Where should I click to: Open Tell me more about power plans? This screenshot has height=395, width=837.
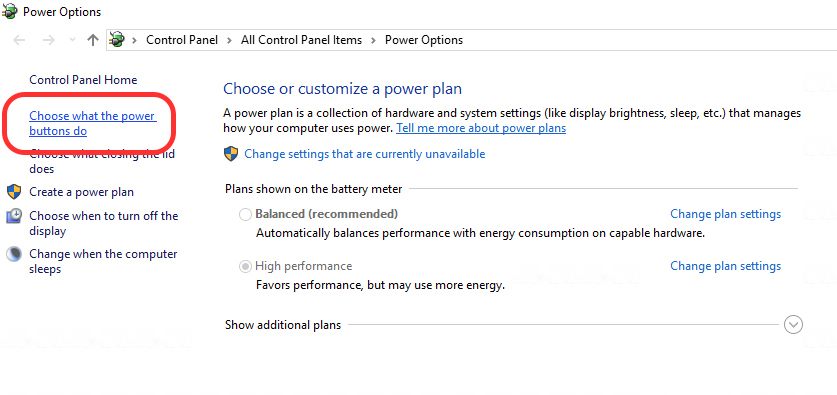[481, 128]
